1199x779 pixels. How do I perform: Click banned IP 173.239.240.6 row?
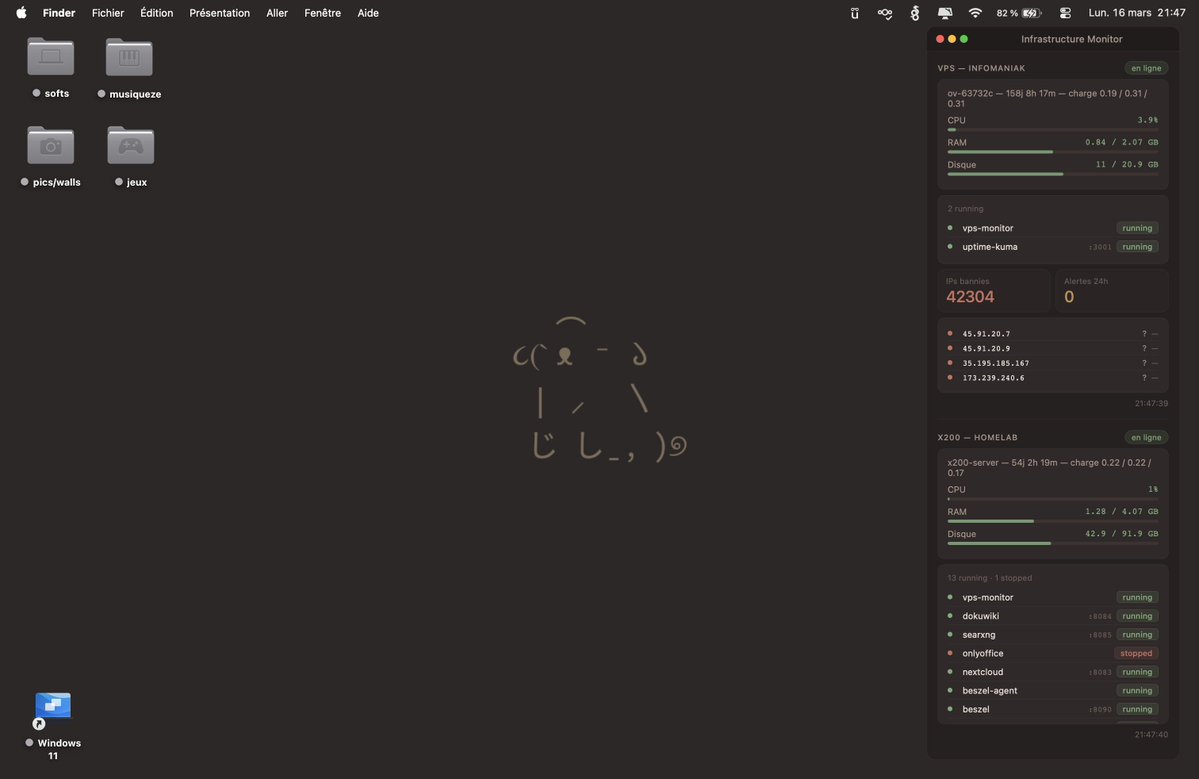pyautogui.click(x=1052, y=378)
